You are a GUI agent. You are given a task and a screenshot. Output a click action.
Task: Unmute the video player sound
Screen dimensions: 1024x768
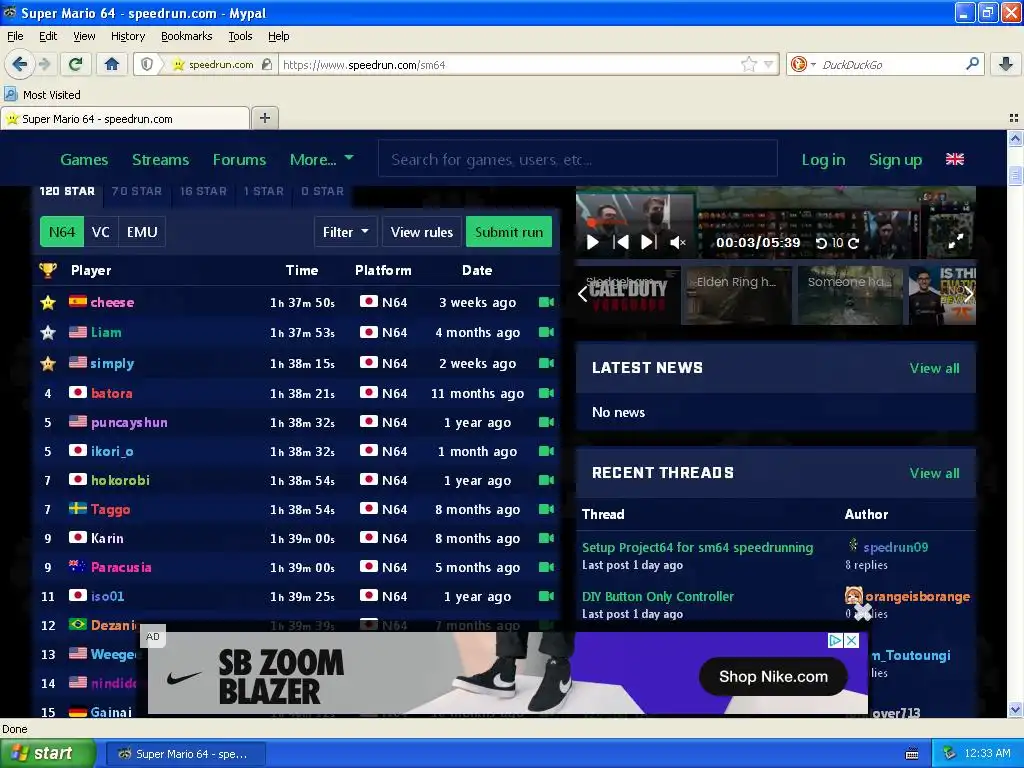tap(678, 242)
